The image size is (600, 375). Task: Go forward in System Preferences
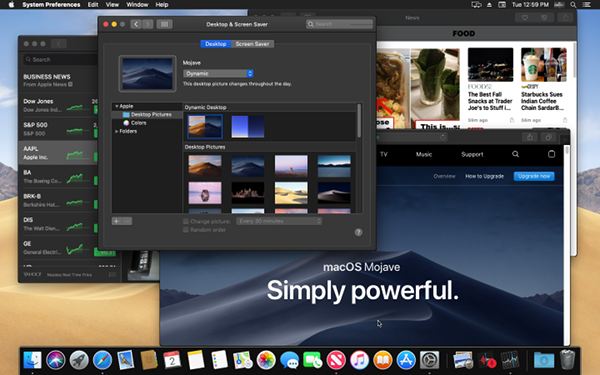(x=148, y=24)
